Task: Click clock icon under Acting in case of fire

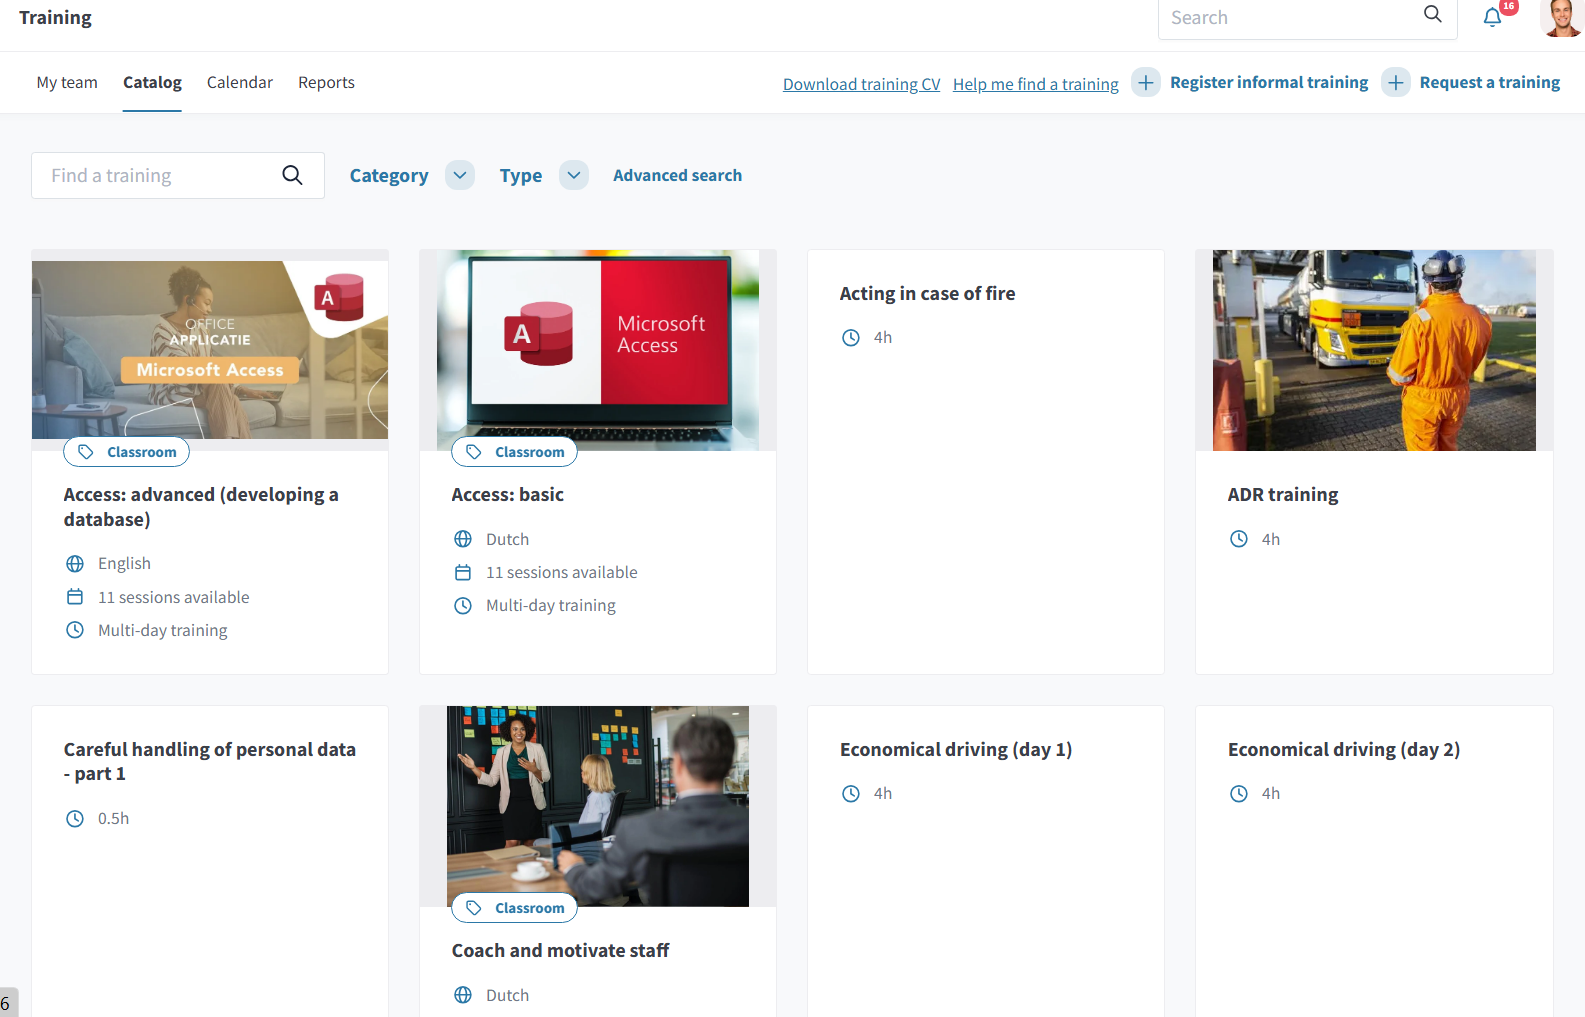Action: click(x=851, y=338)
